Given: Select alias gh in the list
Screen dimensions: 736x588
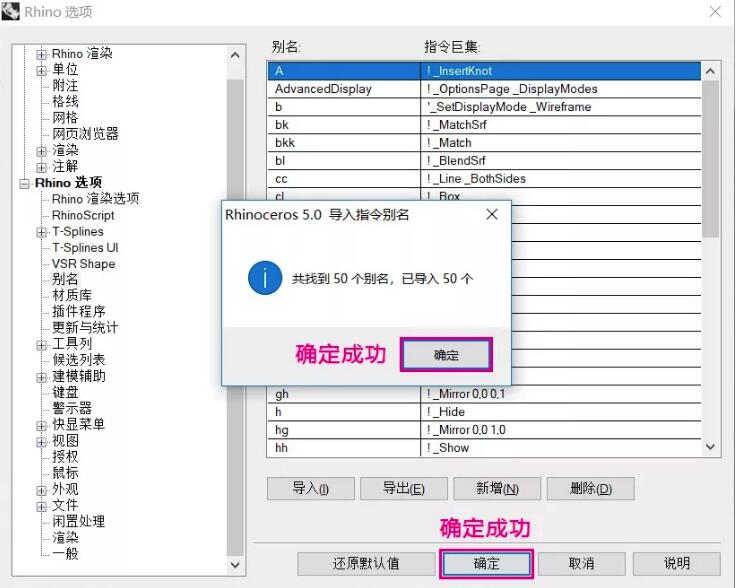Looking at the screenshot, I should point(484,394).
